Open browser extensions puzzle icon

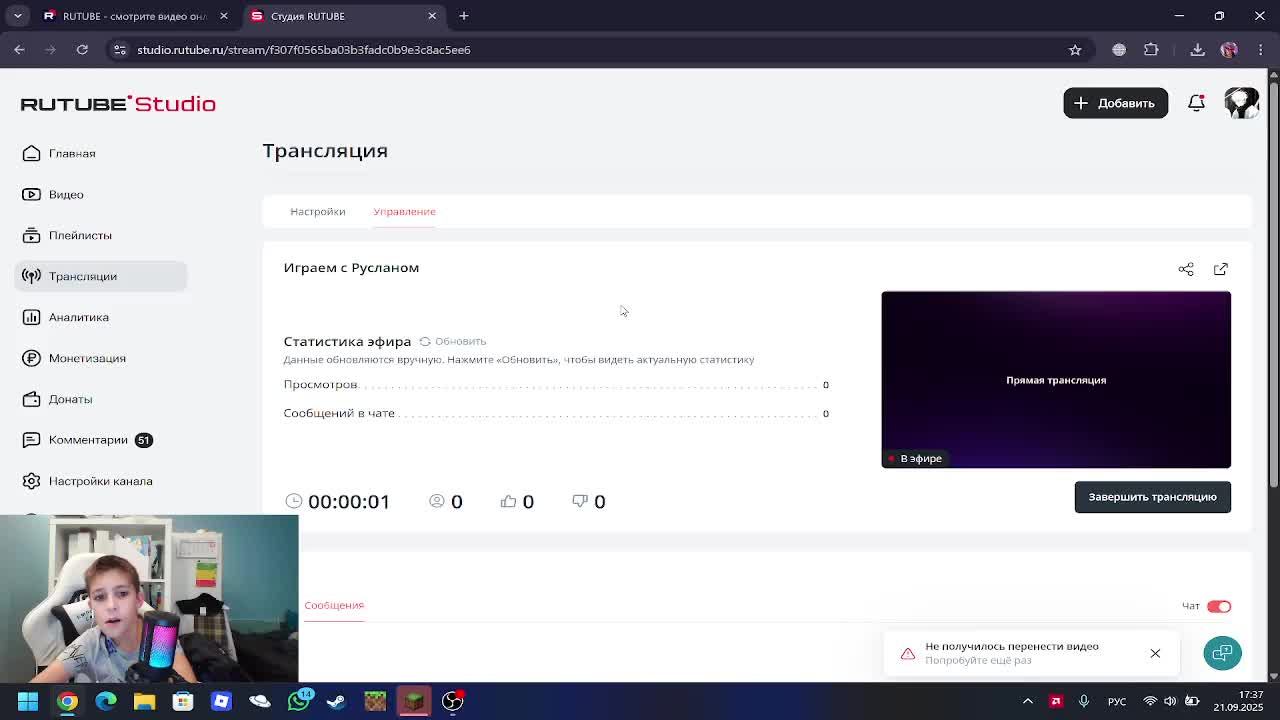[x=1151, y=50]
